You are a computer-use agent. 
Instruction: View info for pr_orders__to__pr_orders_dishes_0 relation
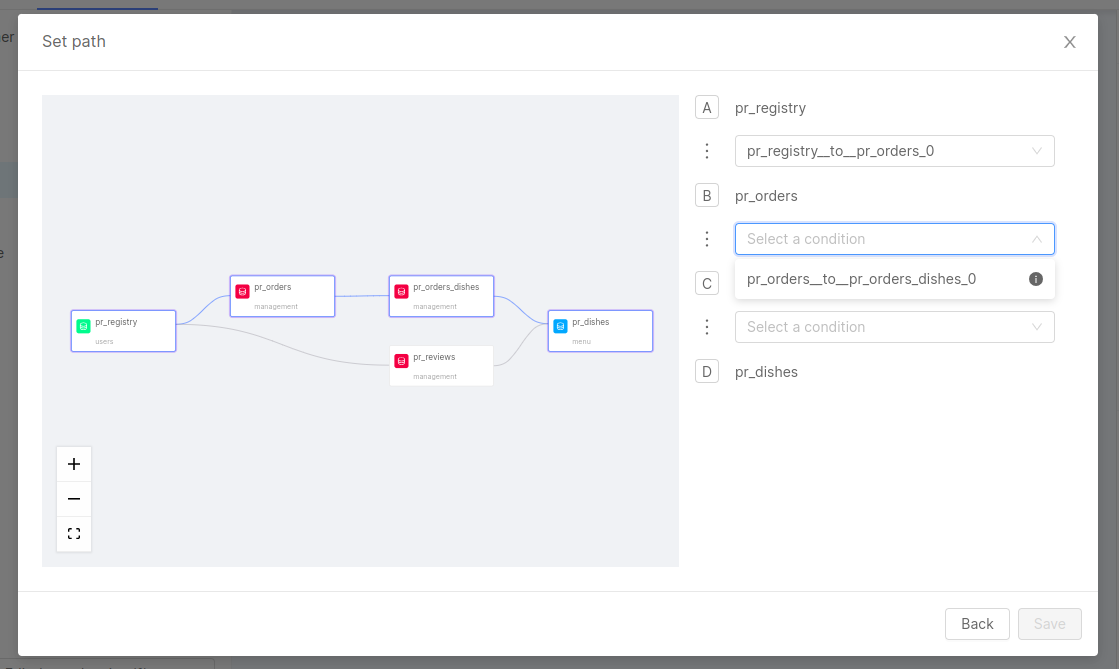1035,279
